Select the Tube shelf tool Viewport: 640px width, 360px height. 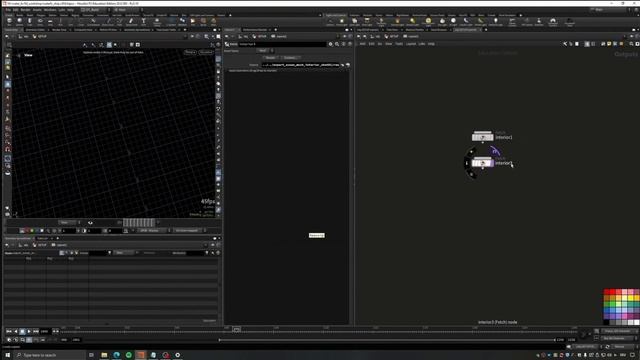pos(29,21)
